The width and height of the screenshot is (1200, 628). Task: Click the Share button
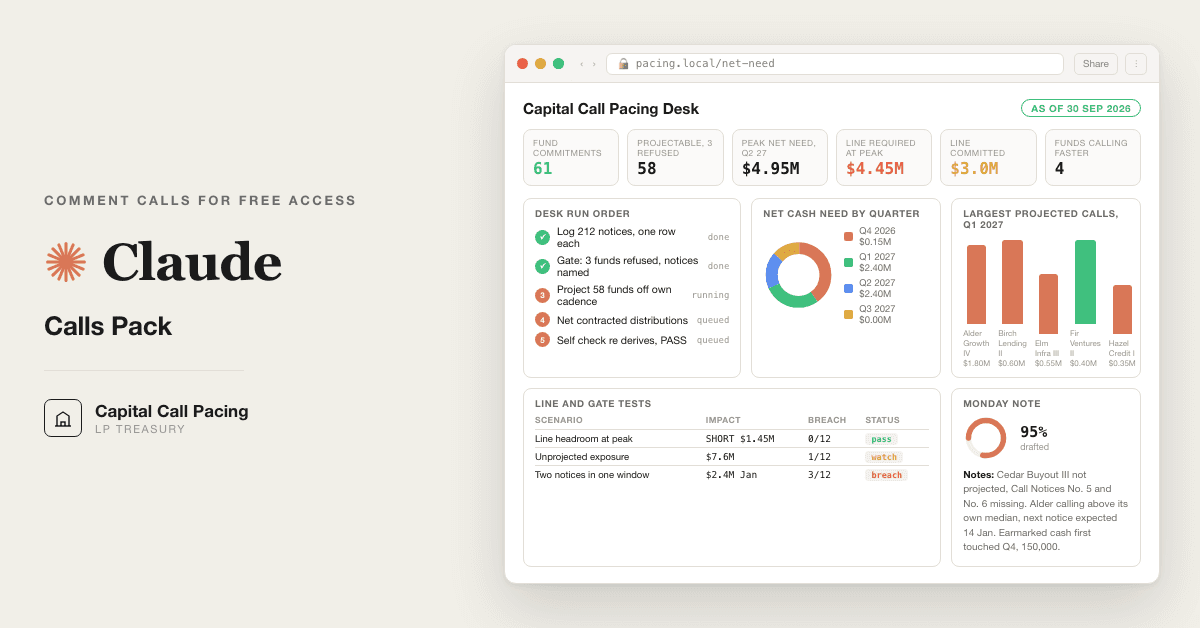[x=1096, y=64]
